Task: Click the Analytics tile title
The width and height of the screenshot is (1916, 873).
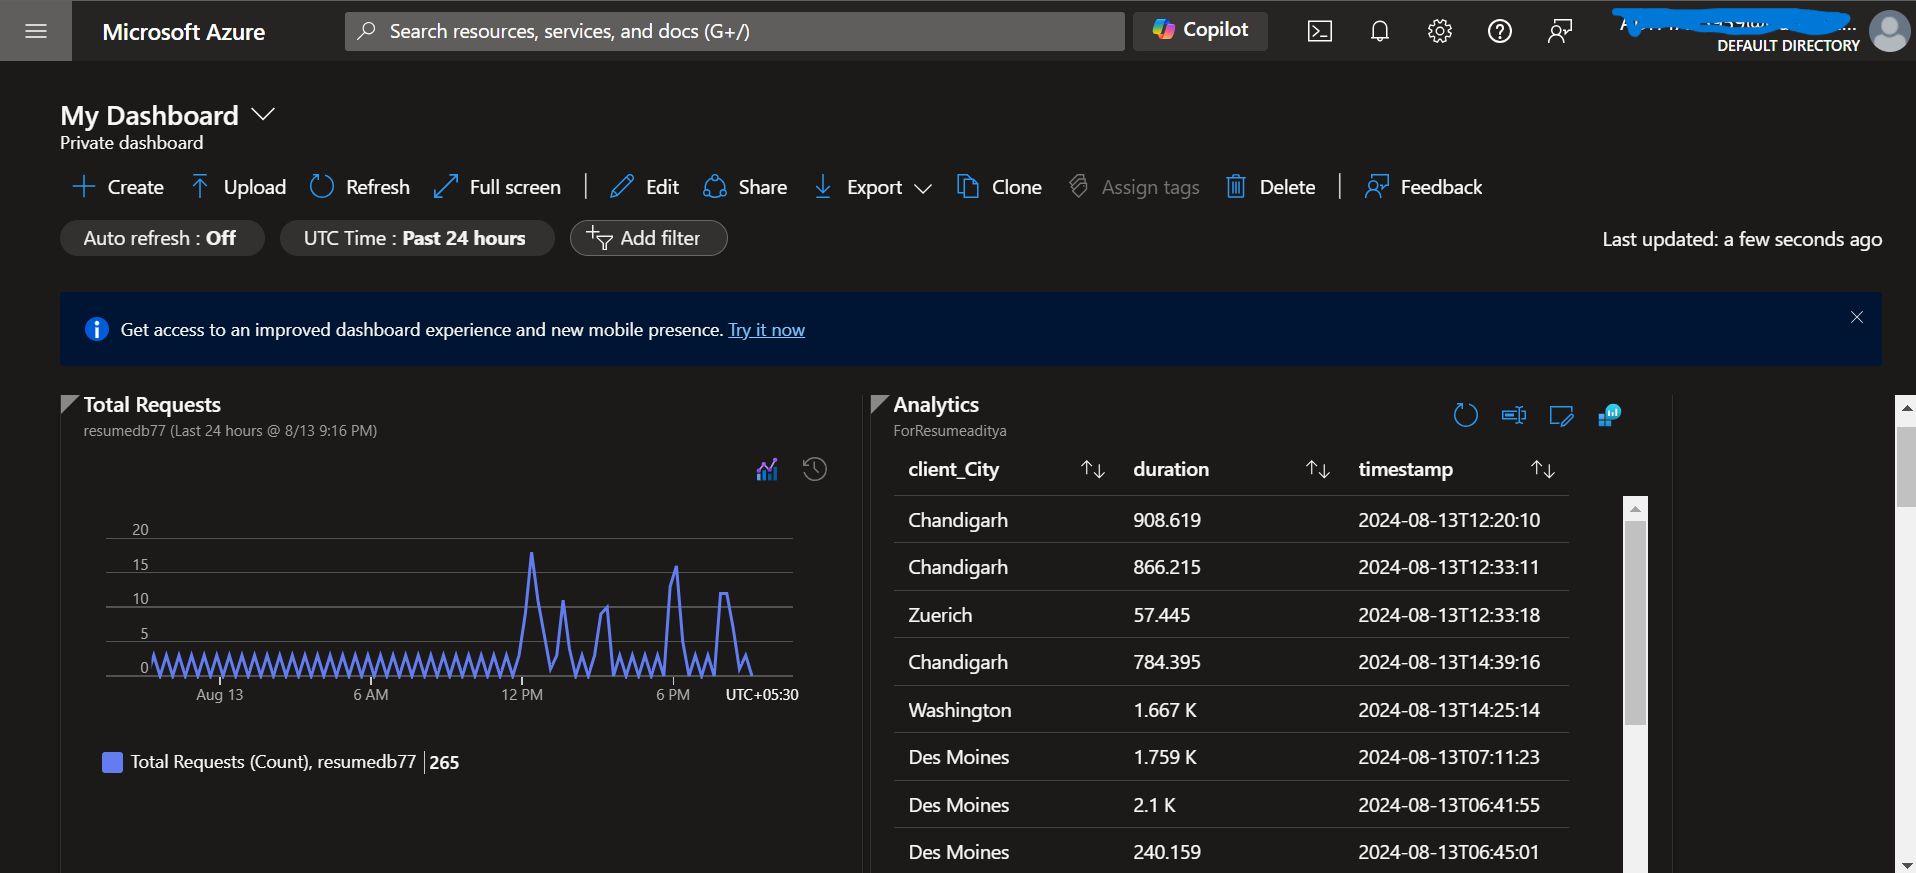Action: point(936,405)
